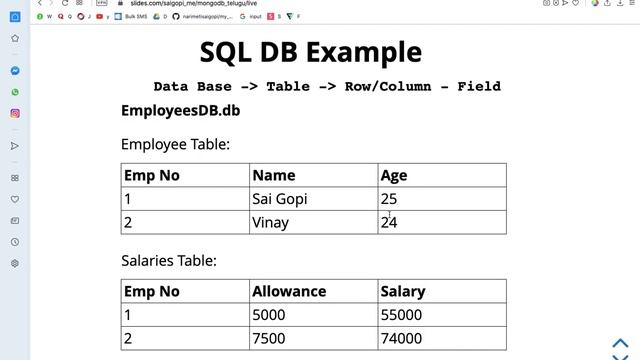Open Settings gear icon in sidebar

[x=15, y=263]
